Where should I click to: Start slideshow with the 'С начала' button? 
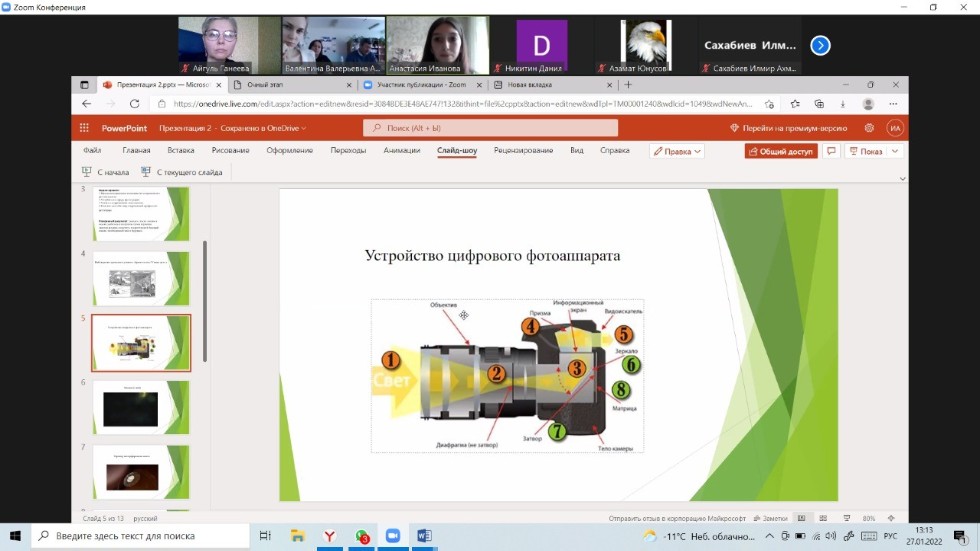(x=105, y=172)
